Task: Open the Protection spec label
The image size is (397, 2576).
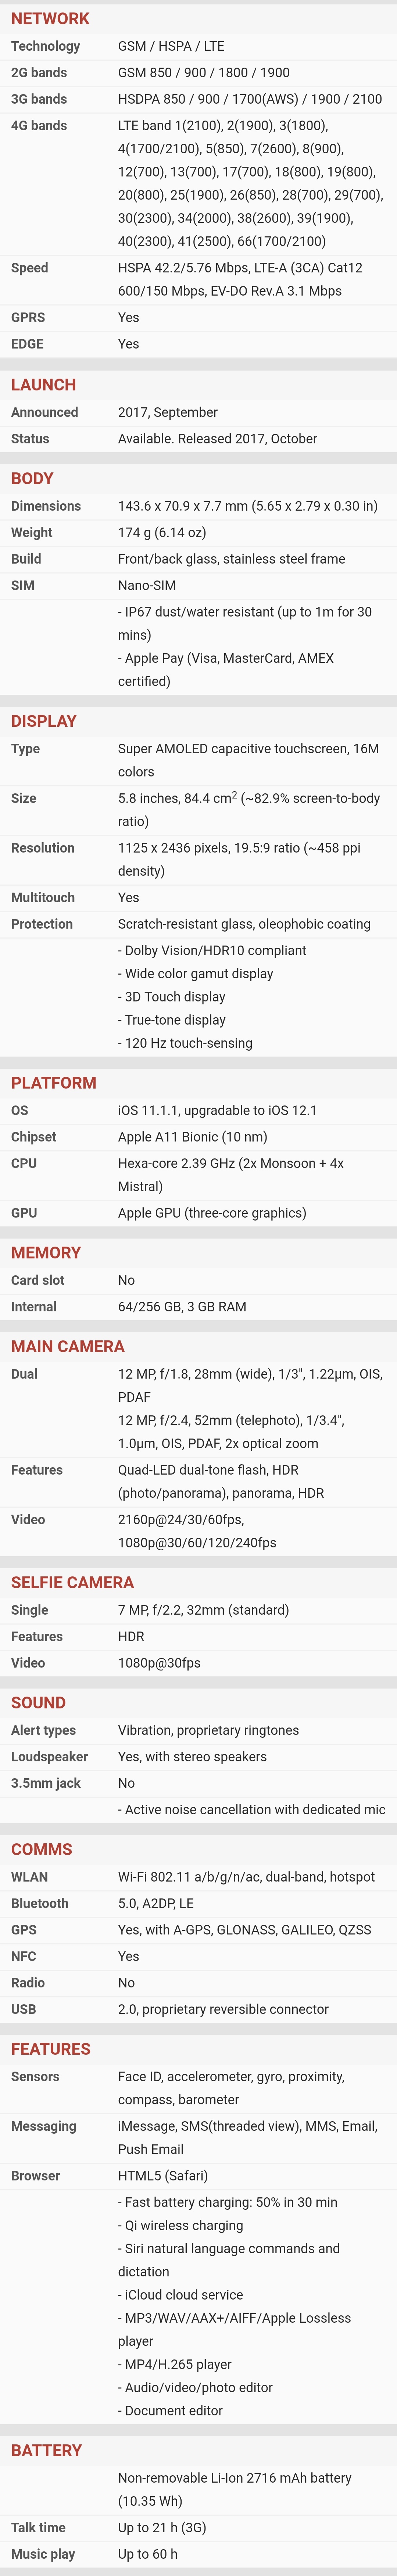Action: 41,924
